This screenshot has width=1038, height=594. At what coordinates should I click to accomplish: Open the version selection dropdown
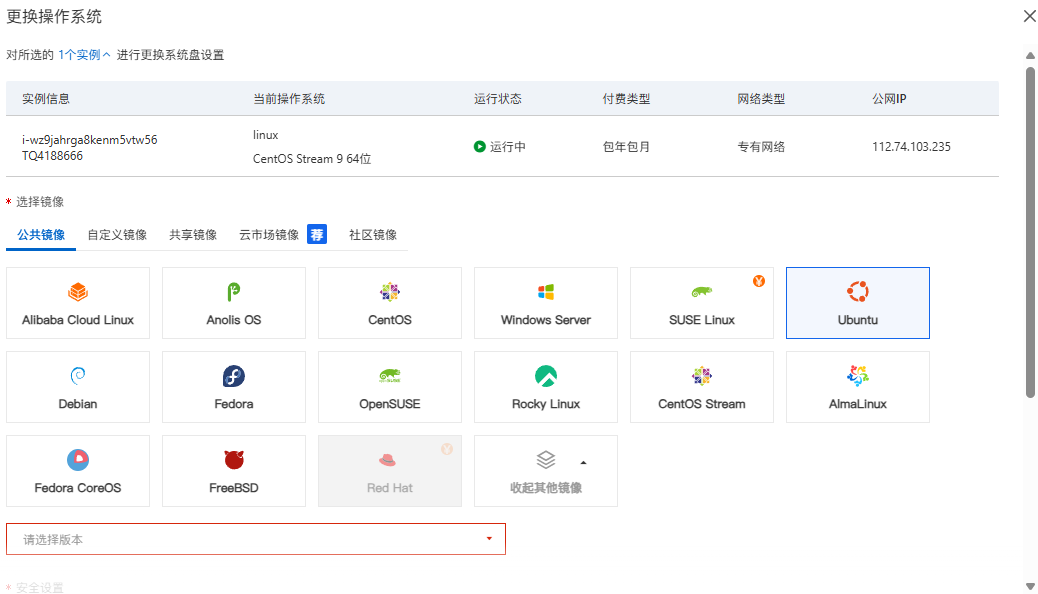[x=256, y=539]
